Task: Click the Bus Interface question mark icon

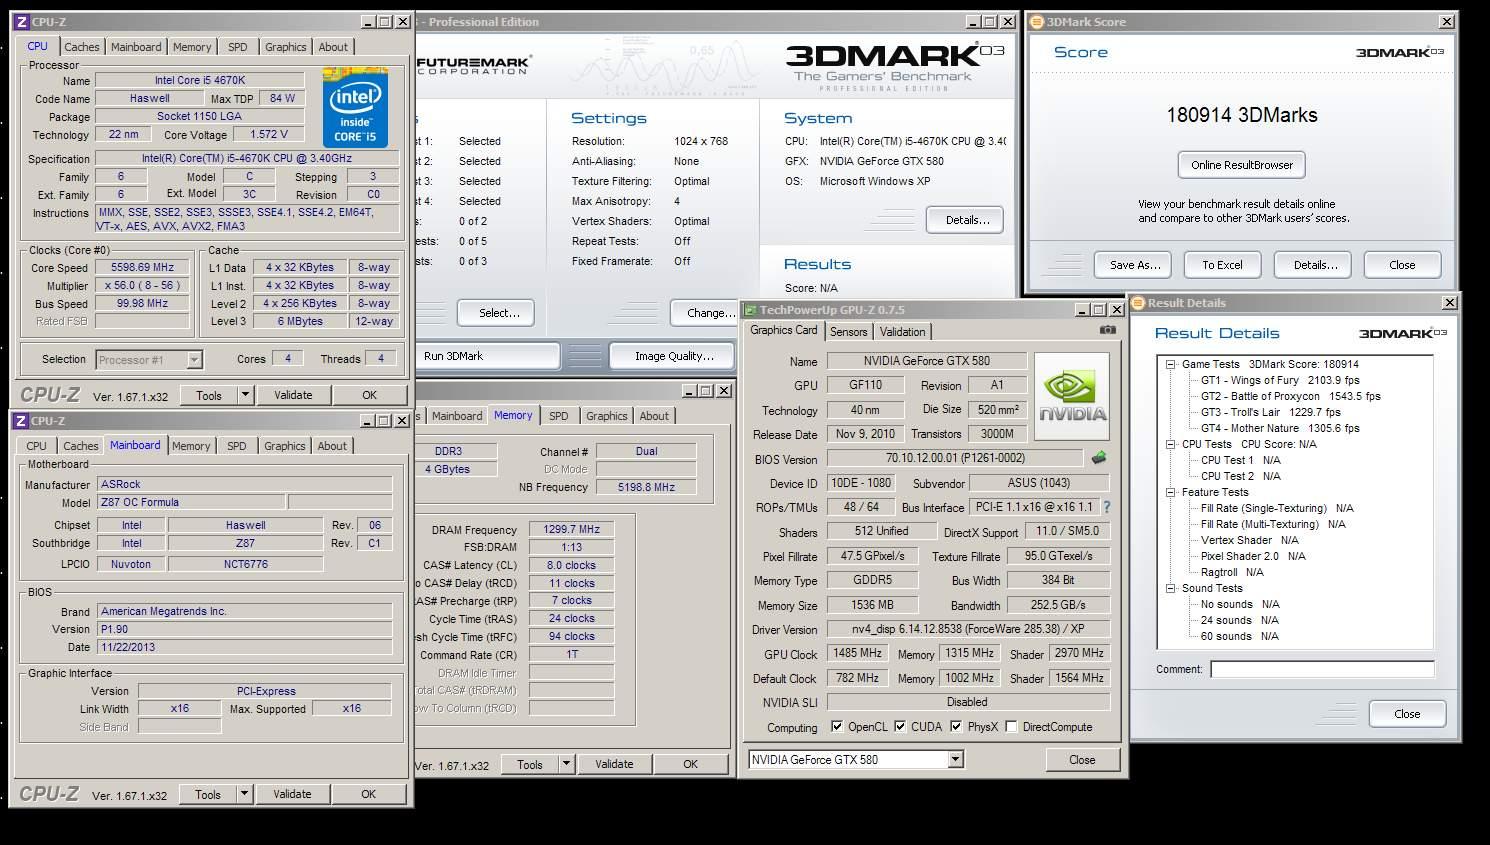Action: point(1107,507)
